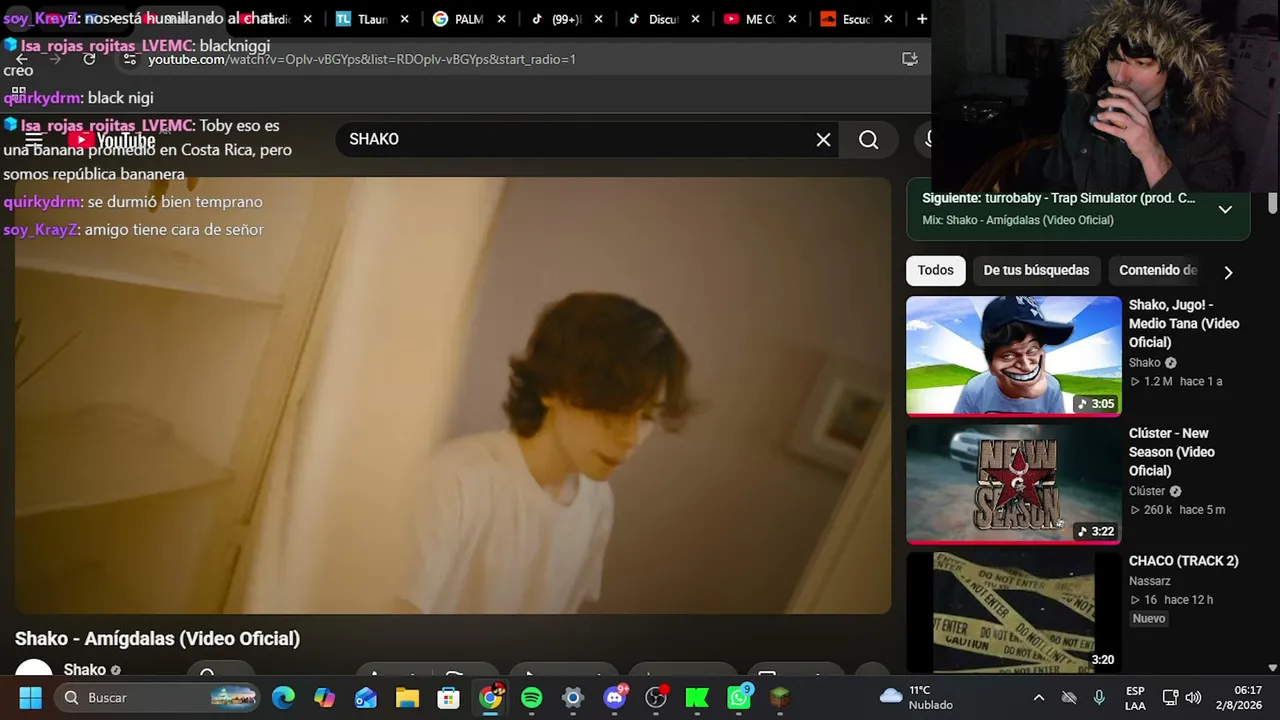Show more filter chips with right arrow
Image resolution: width=1280 pixels, height=720 pixels.
click(x=1228, y=272)
